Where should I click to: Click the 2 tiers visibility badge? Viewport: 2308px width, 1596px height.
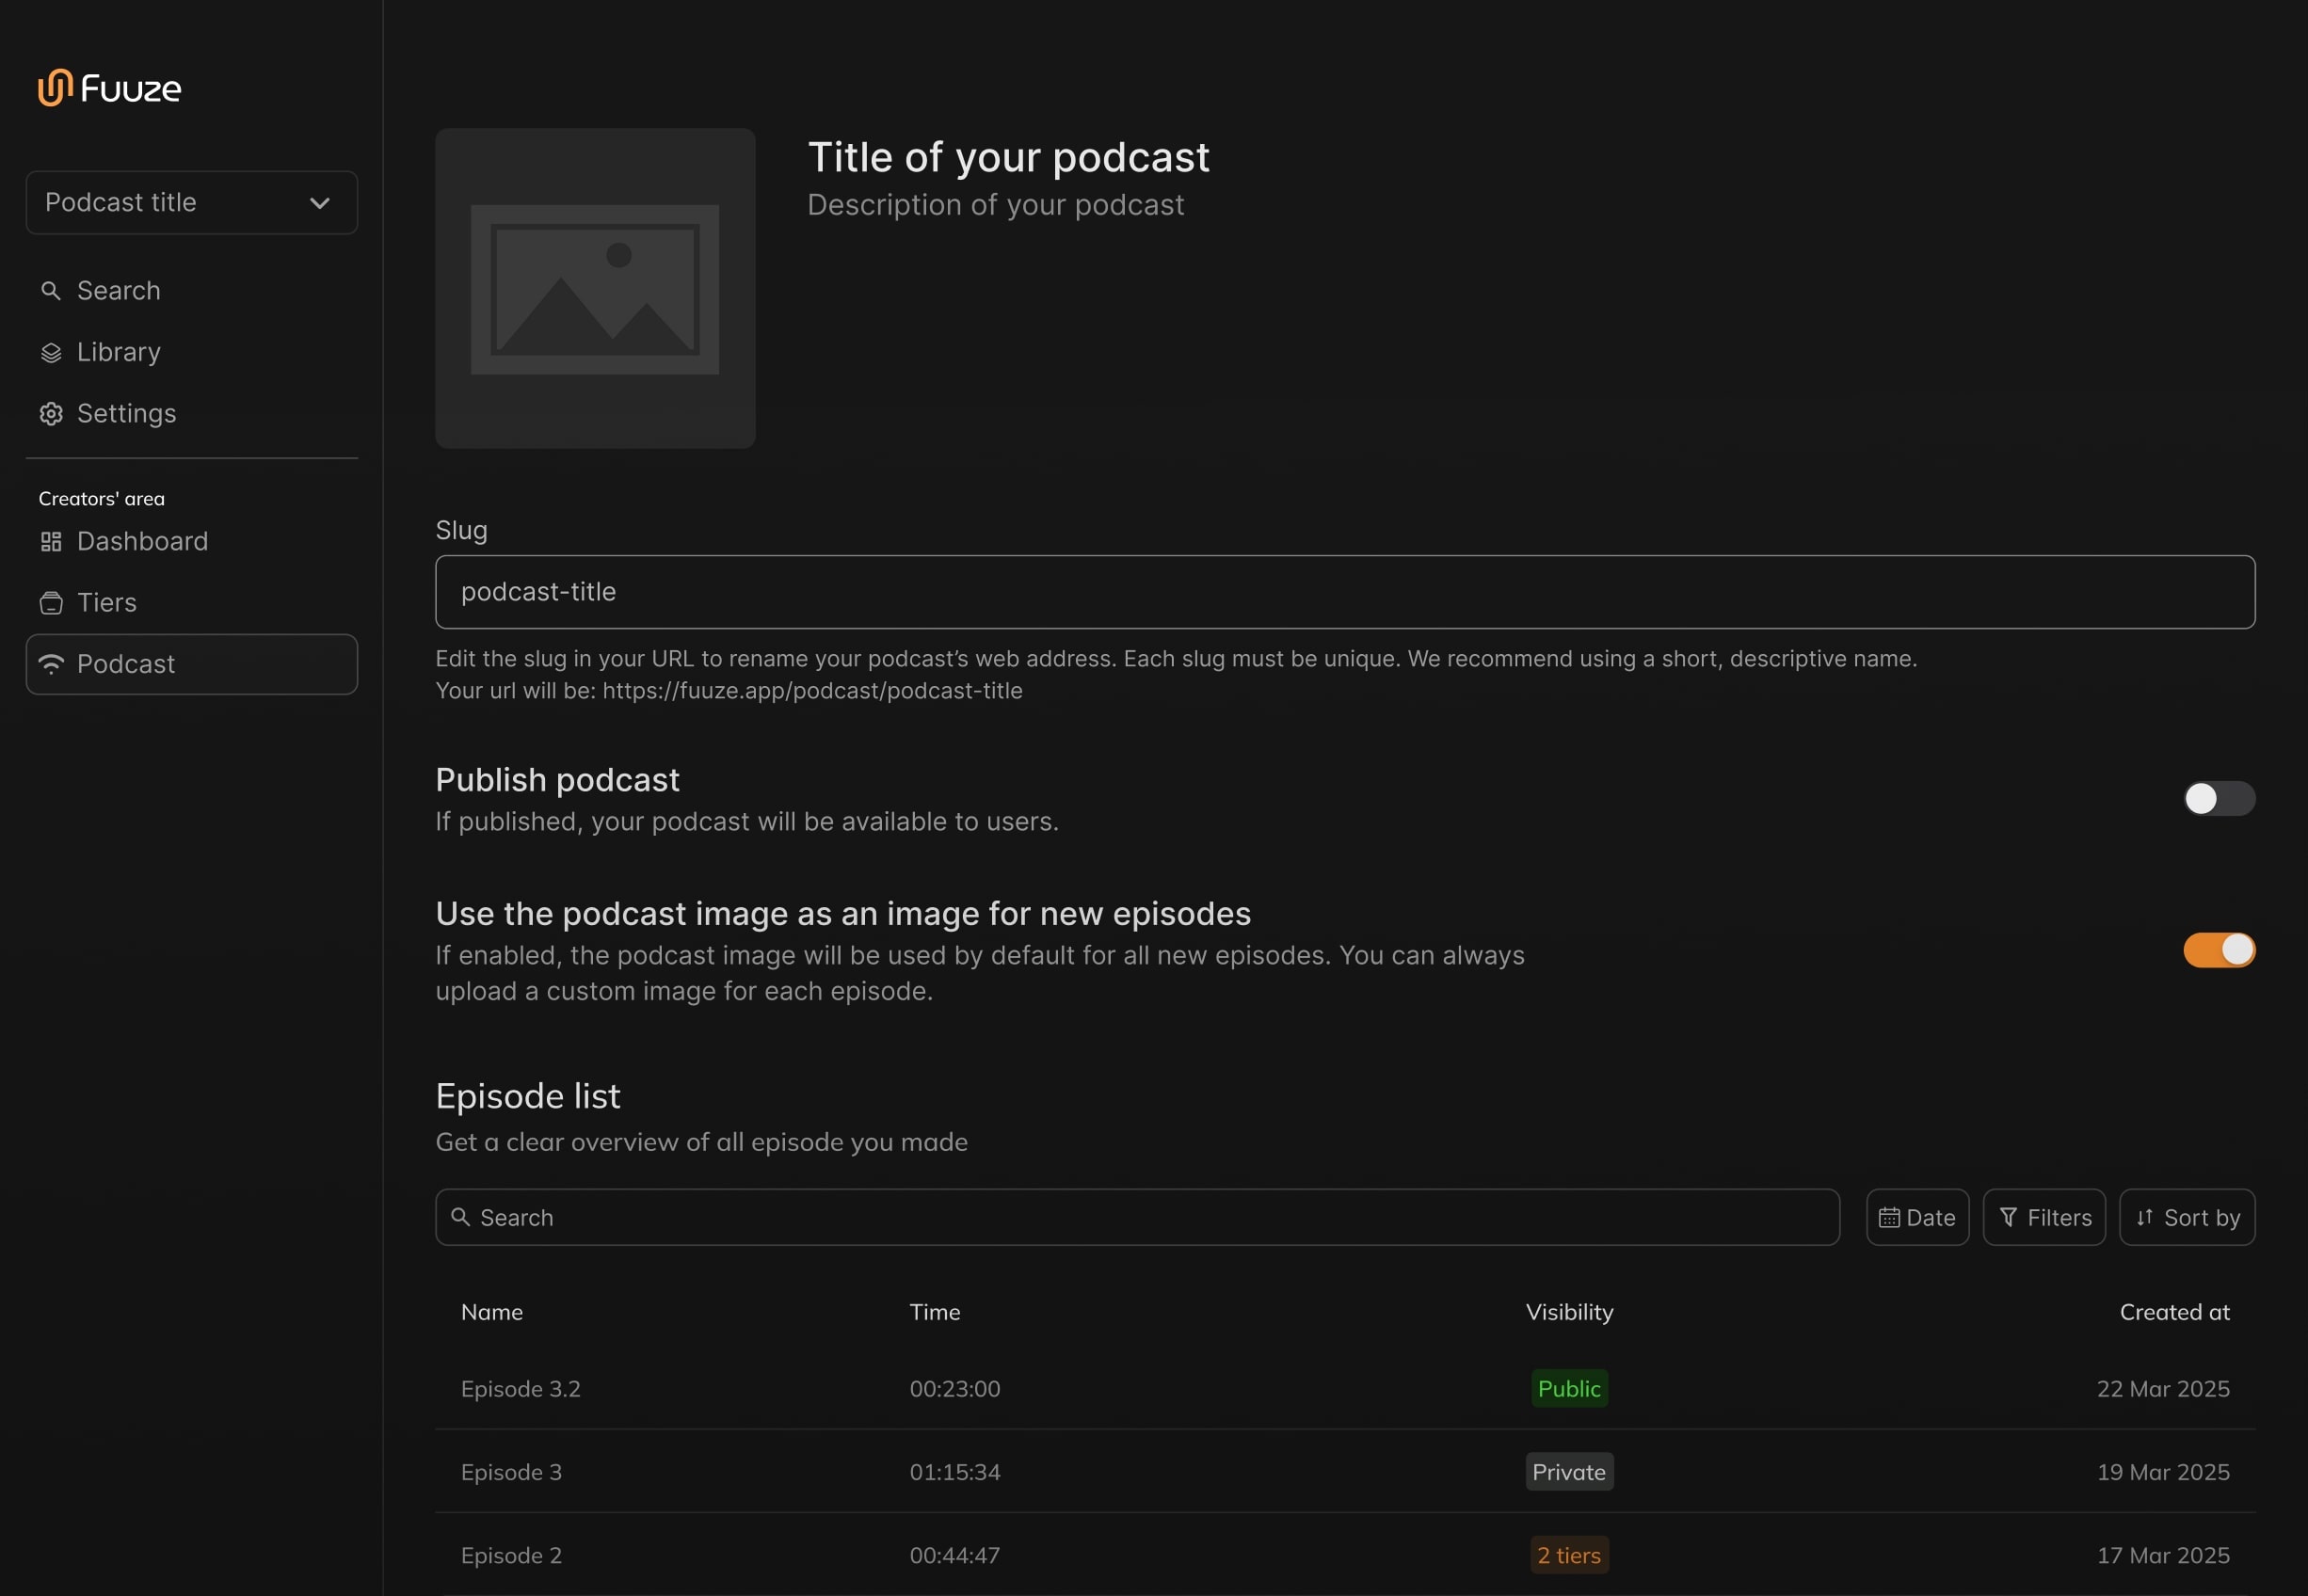pyautogui.click(x=1568, y=1556)
